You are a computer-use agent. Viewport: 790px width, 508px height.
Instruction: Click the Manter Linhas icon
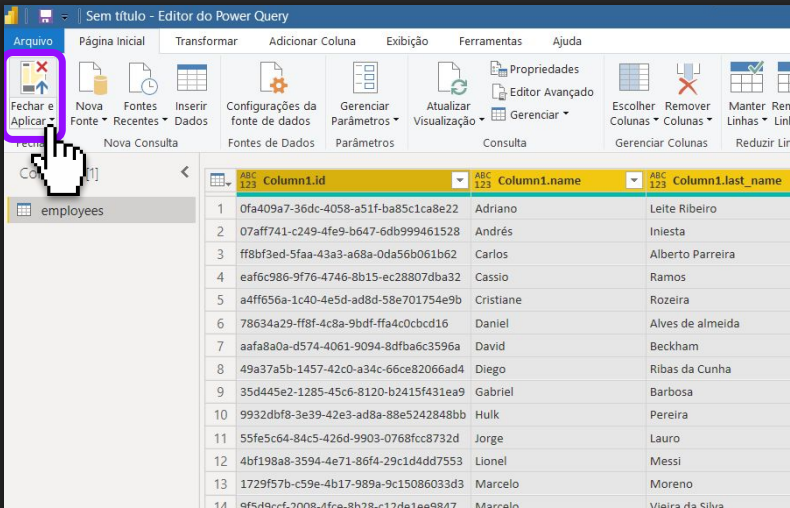tap(747, 77)
